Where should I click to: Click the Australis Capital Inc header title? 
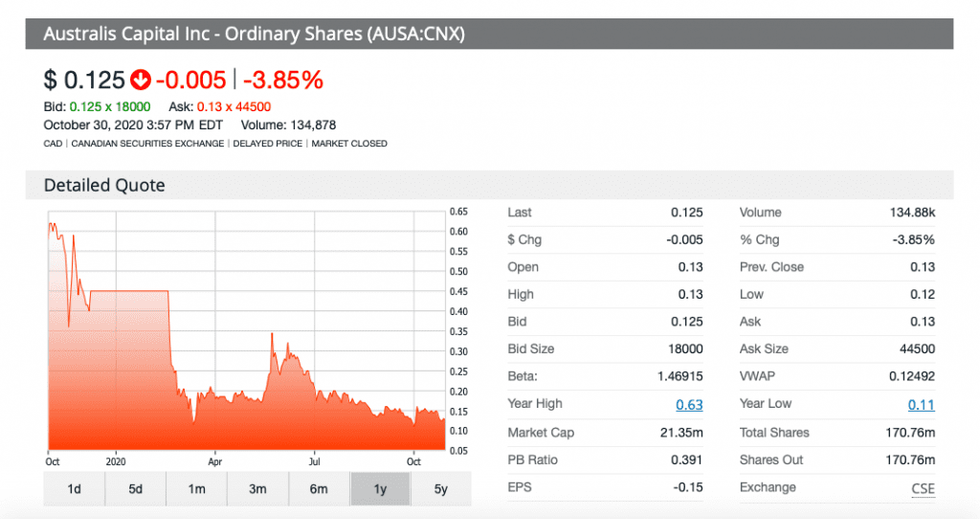click(254, 34)
